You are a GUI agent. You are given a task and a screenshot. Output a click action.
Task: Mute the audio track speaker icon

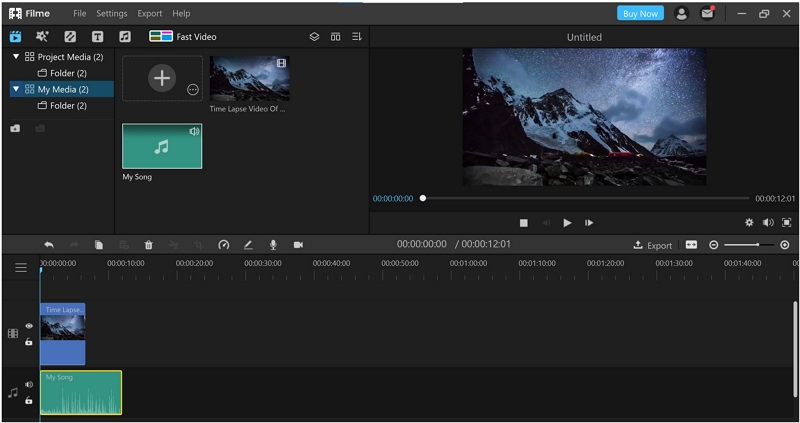point(29,384)
